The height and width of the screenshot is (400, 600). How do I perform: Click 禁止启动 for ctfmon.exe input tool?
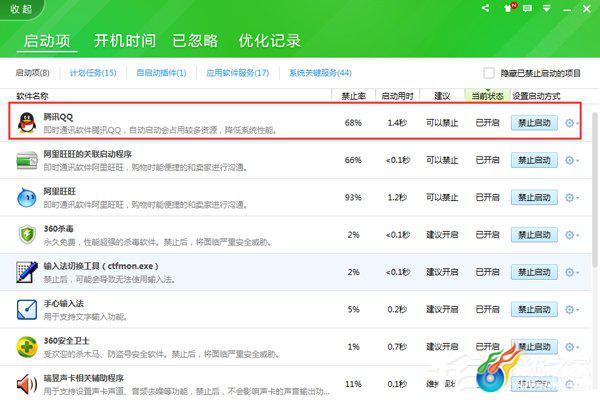point(534,272)
